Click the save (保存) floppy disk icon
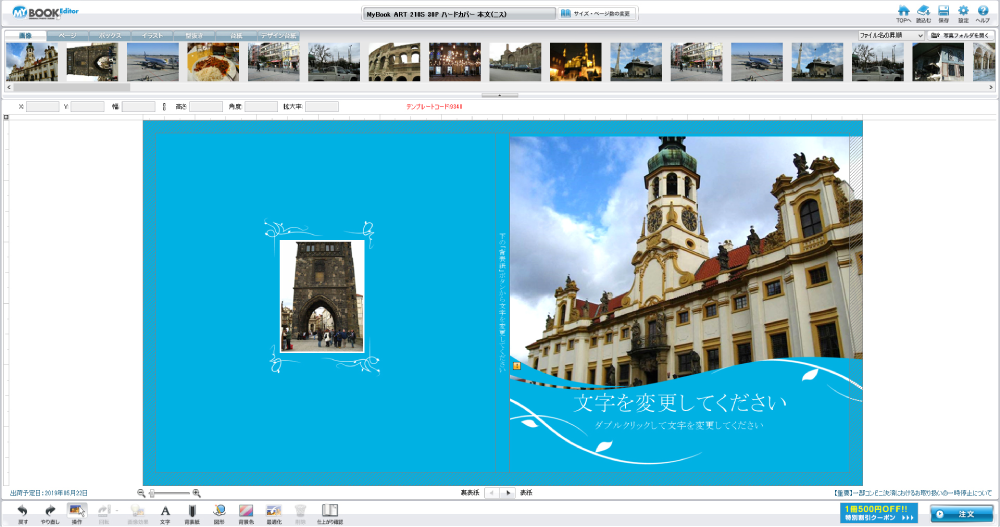1000x527 pixels. 943,11
